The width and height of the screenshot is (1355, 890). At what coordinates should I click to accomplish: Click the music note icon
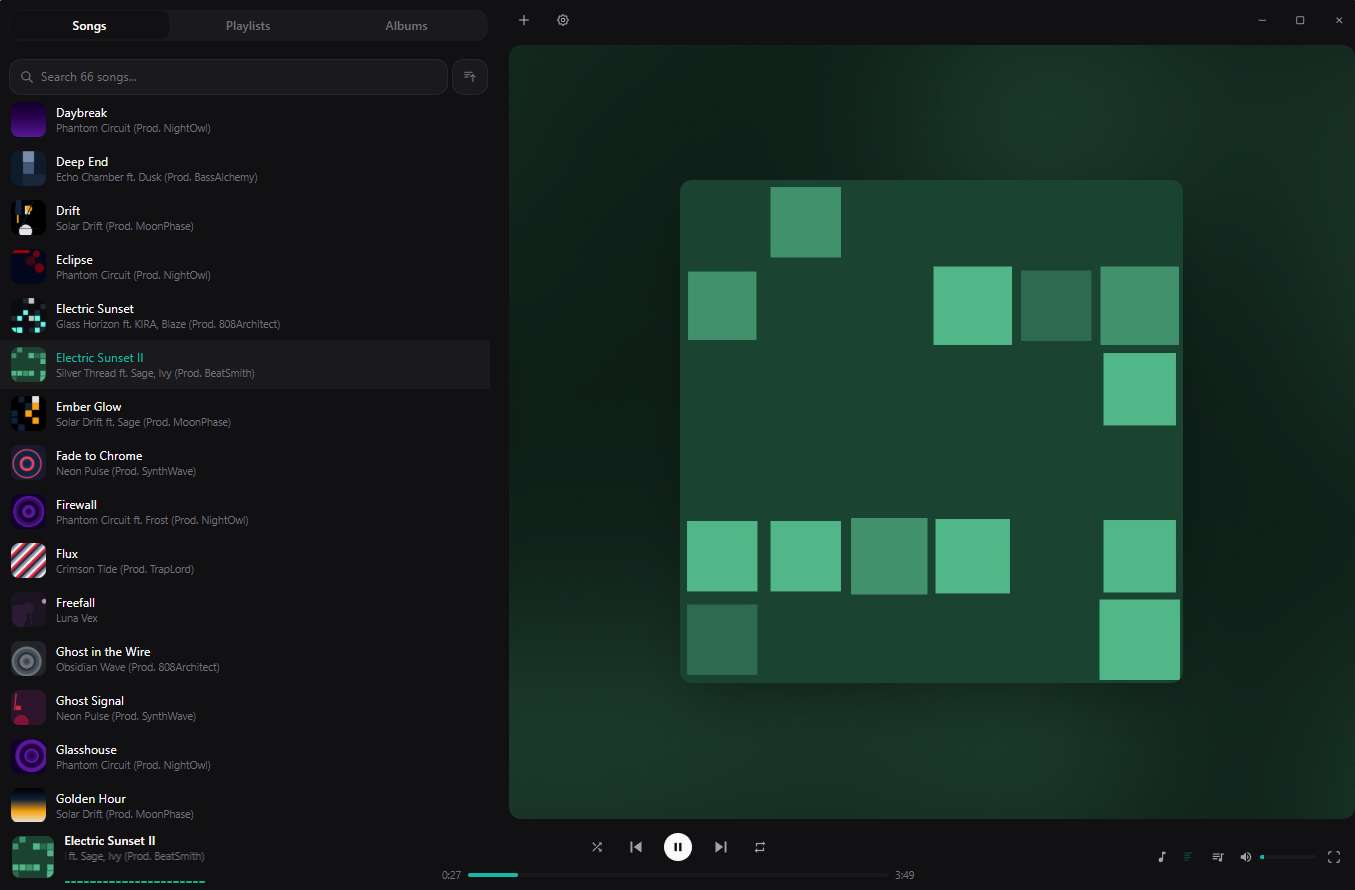tap(1161, 857)
